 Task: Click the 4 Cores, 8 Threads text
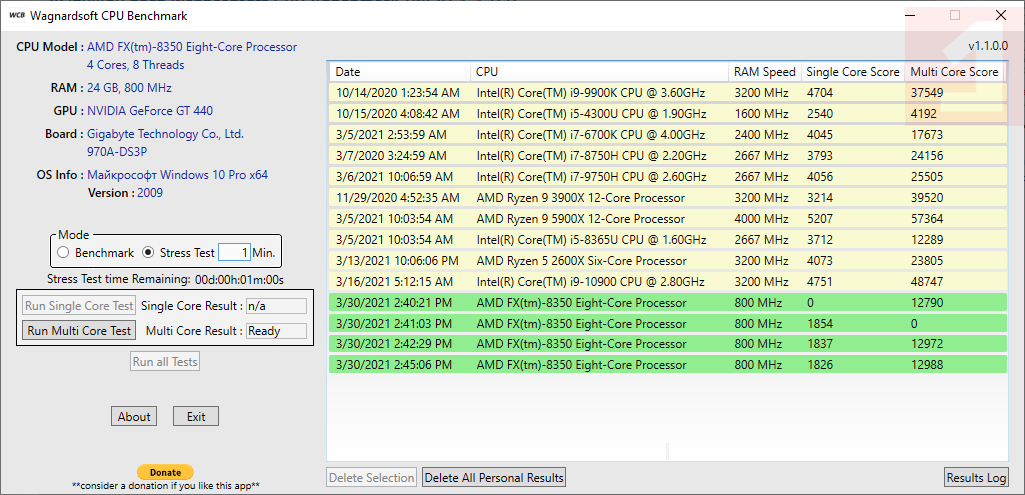click(x=135, y=65)
